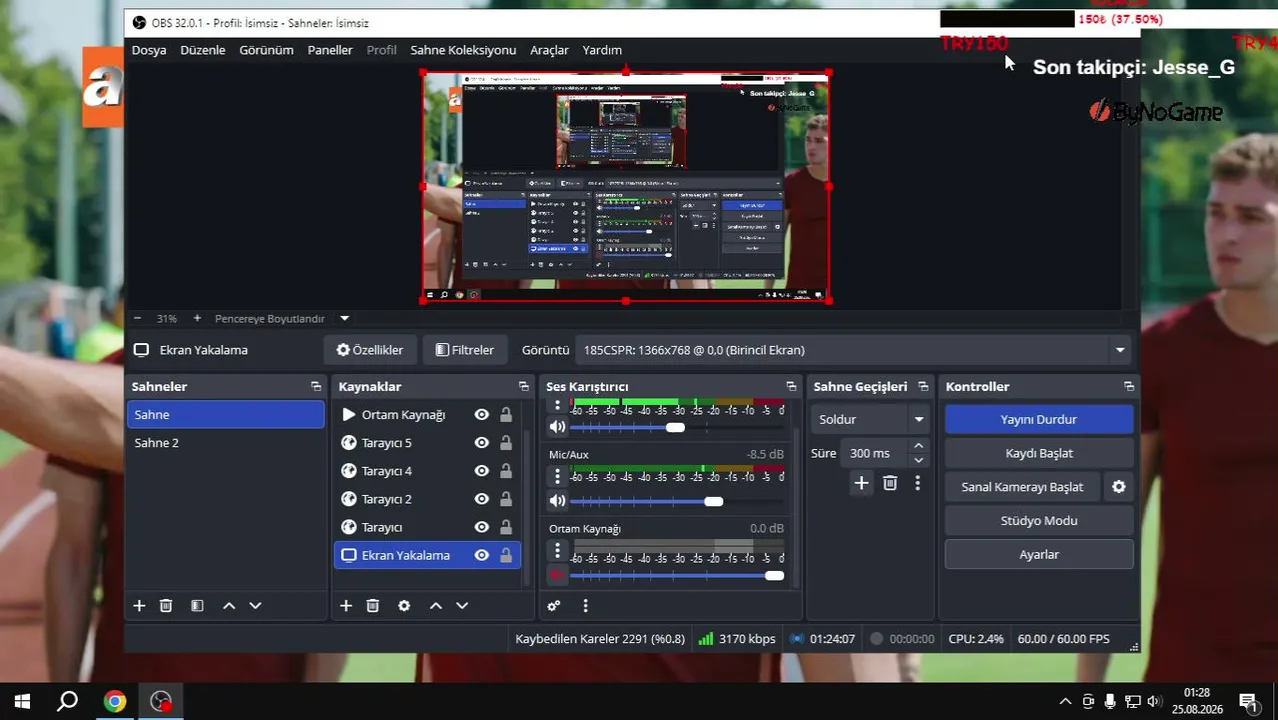The width and height of the screenshot is (1278, 720).
Task: Enable Stüdyo Modu button
Action: 1039,520
